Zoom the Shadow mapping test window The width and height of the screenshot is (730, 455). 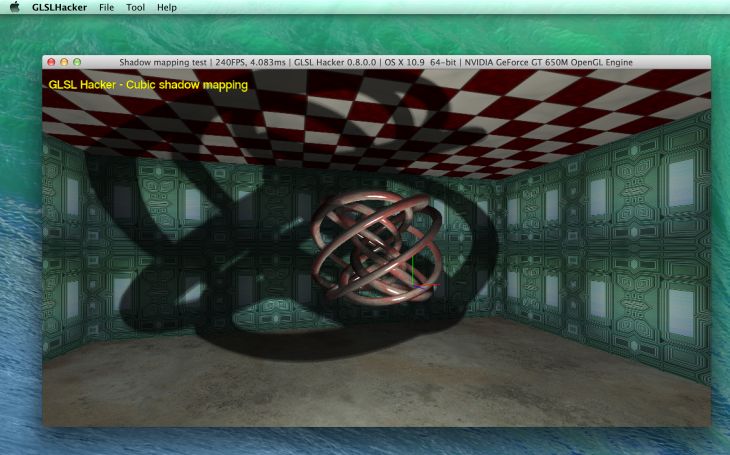pos(77,62)
